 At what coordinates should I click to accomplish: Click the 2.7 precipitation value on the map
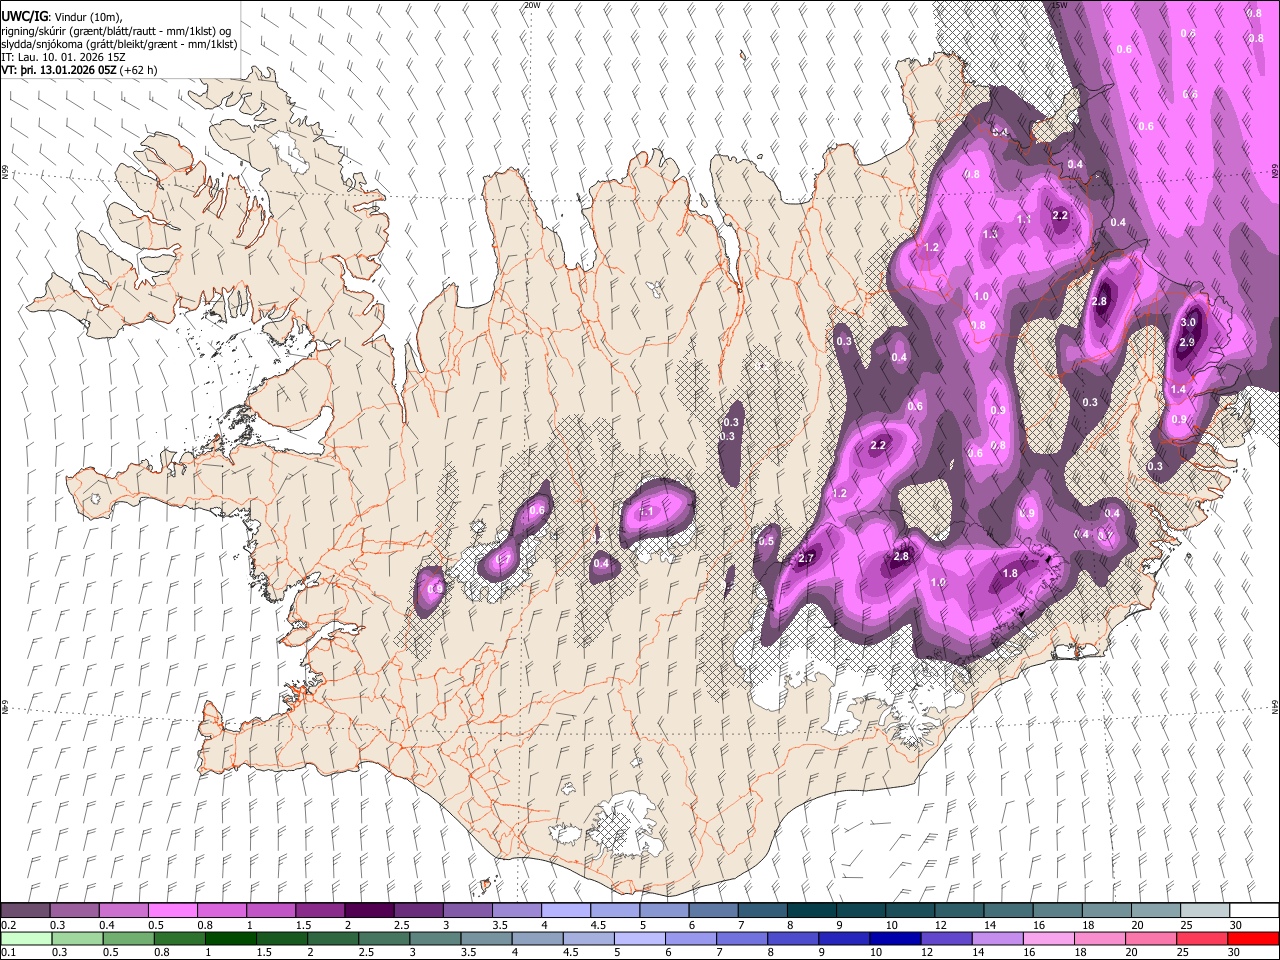pos(806,558)
